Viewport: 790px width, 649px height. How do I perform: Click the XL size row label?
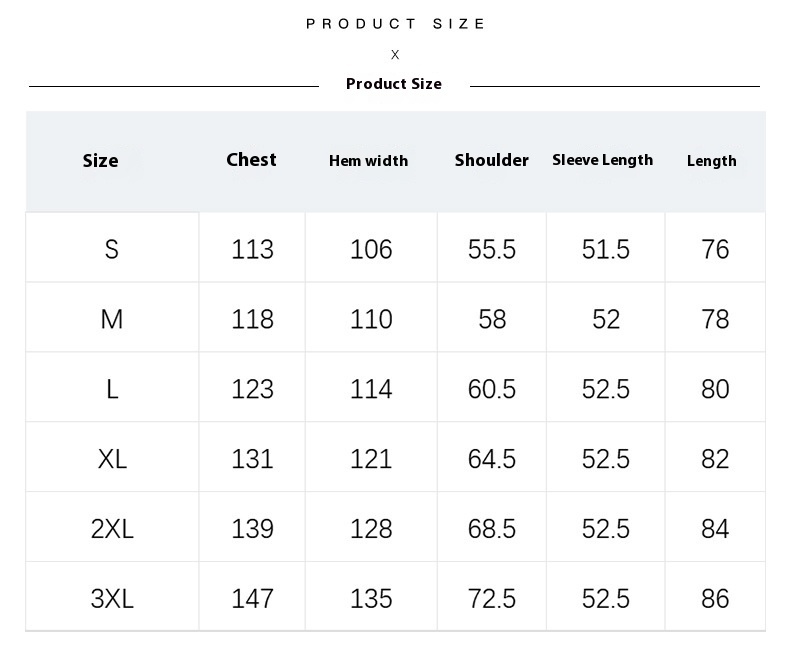click(x=112, y=459)
